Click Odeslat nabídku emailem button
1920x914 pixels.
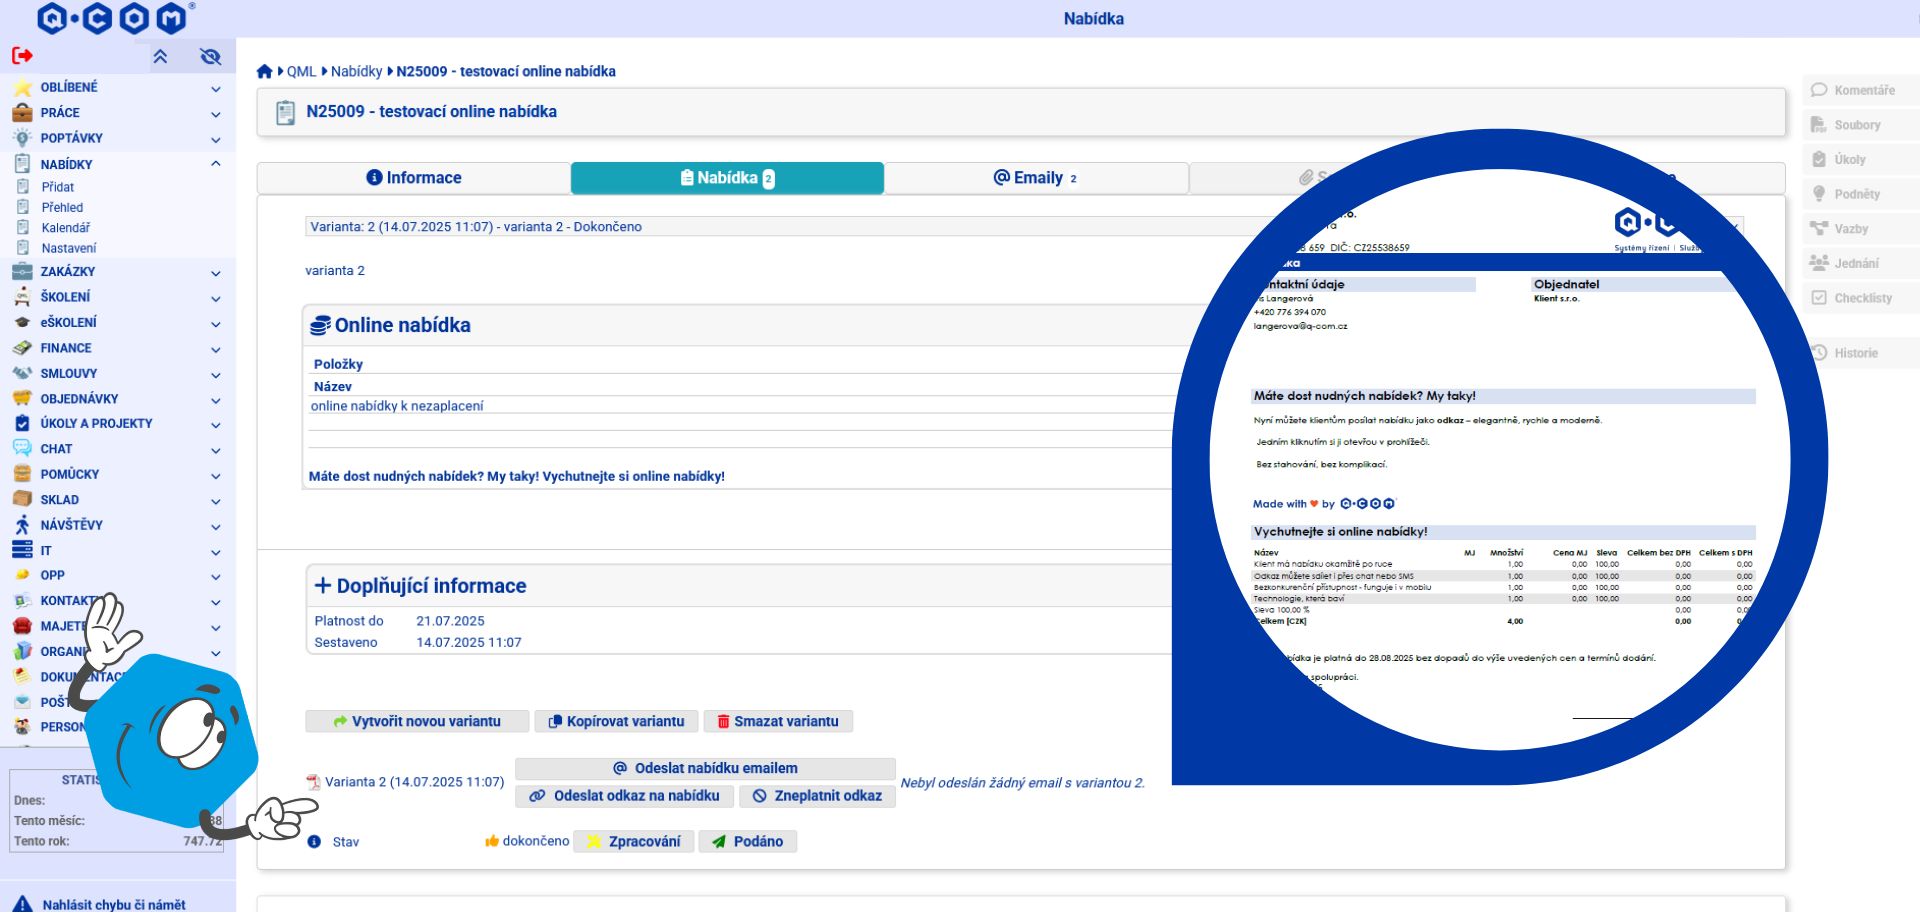pos(705,768)
